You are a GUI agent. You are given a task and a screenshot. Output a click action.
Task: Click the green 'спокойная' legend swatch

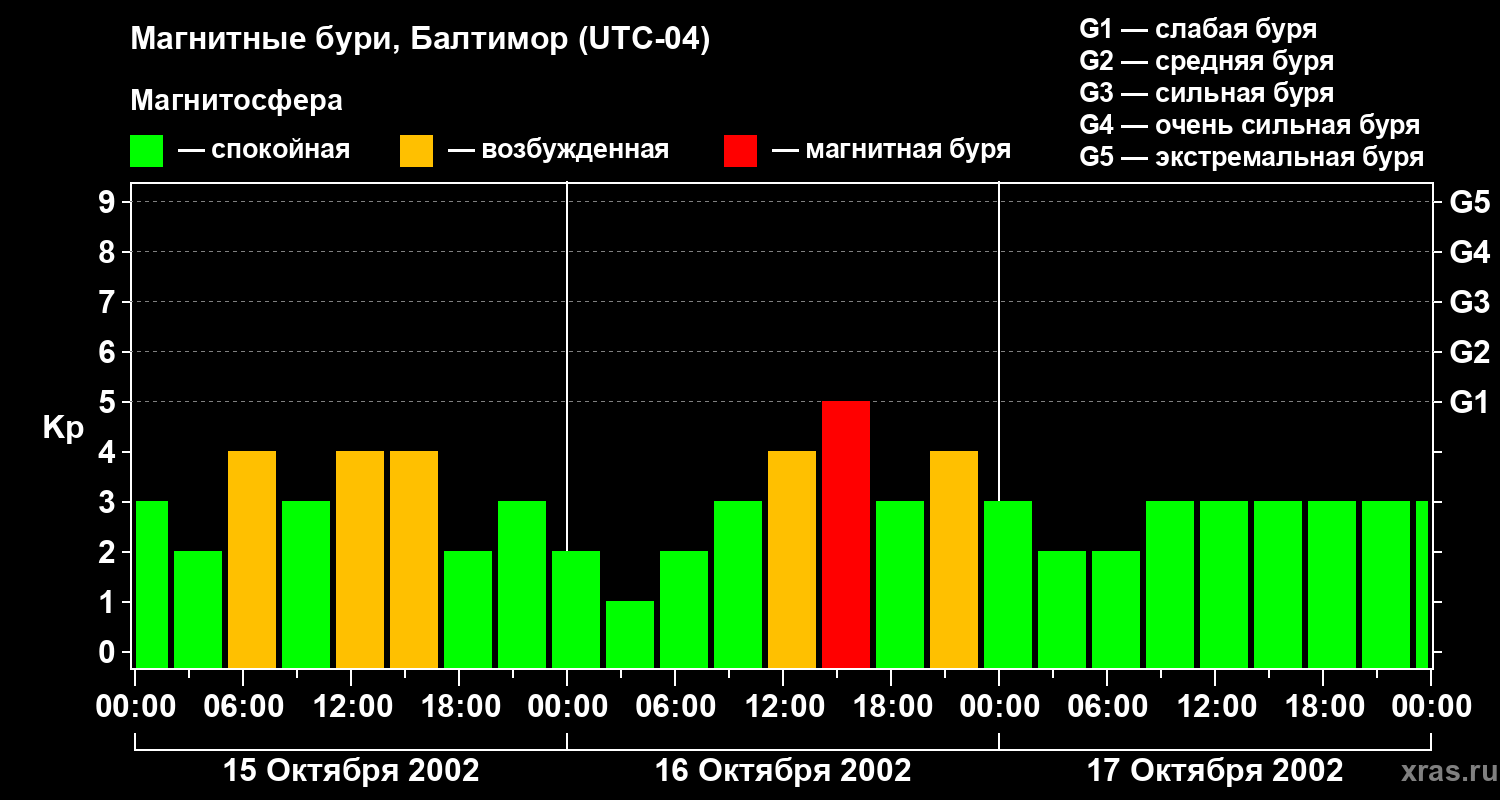pos(146,151)
